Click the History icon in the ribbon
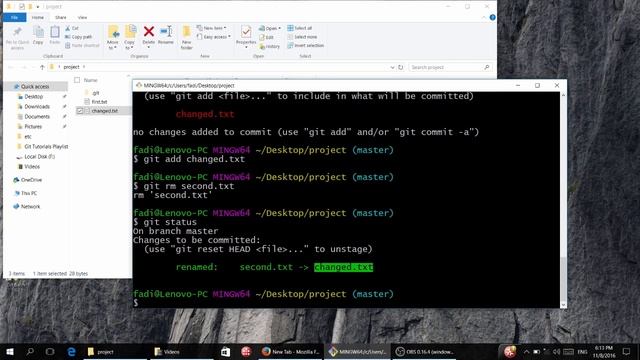The height and width of the screenshot is (360, 640). [x=262, y=46]
